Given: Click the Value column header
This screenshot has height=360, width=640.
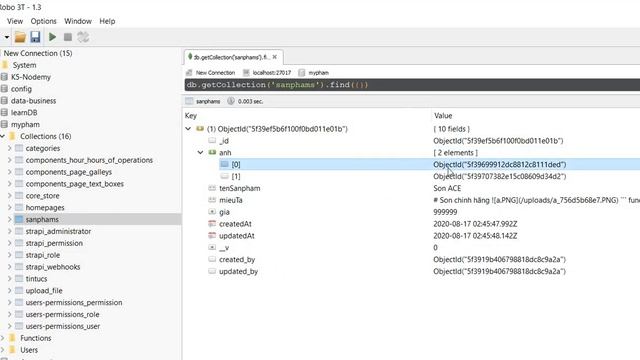Looking at the screenshot, I should click(x=443, y=116).
